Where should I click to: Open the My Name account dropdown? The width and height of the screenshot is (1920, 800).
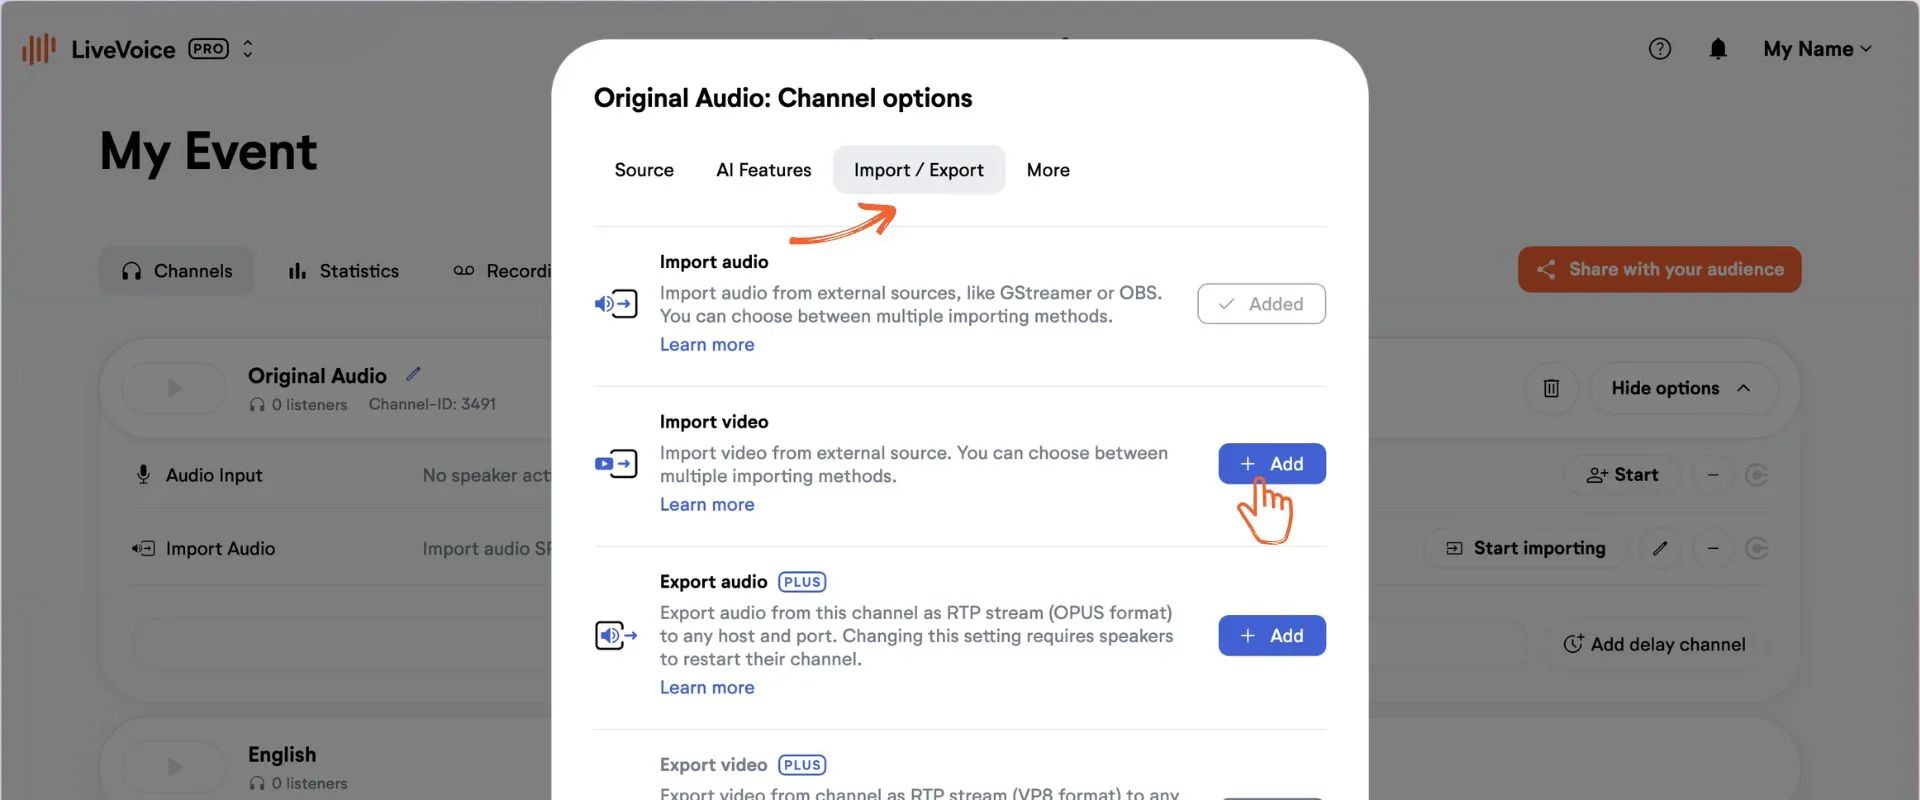[1817, 49]
